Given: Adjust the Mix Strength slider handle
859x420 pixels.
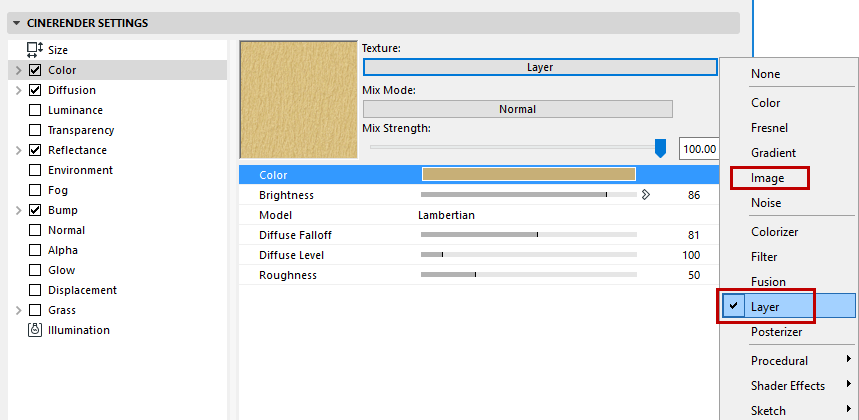Looking at the screenshot, I should tap(661, 148).
